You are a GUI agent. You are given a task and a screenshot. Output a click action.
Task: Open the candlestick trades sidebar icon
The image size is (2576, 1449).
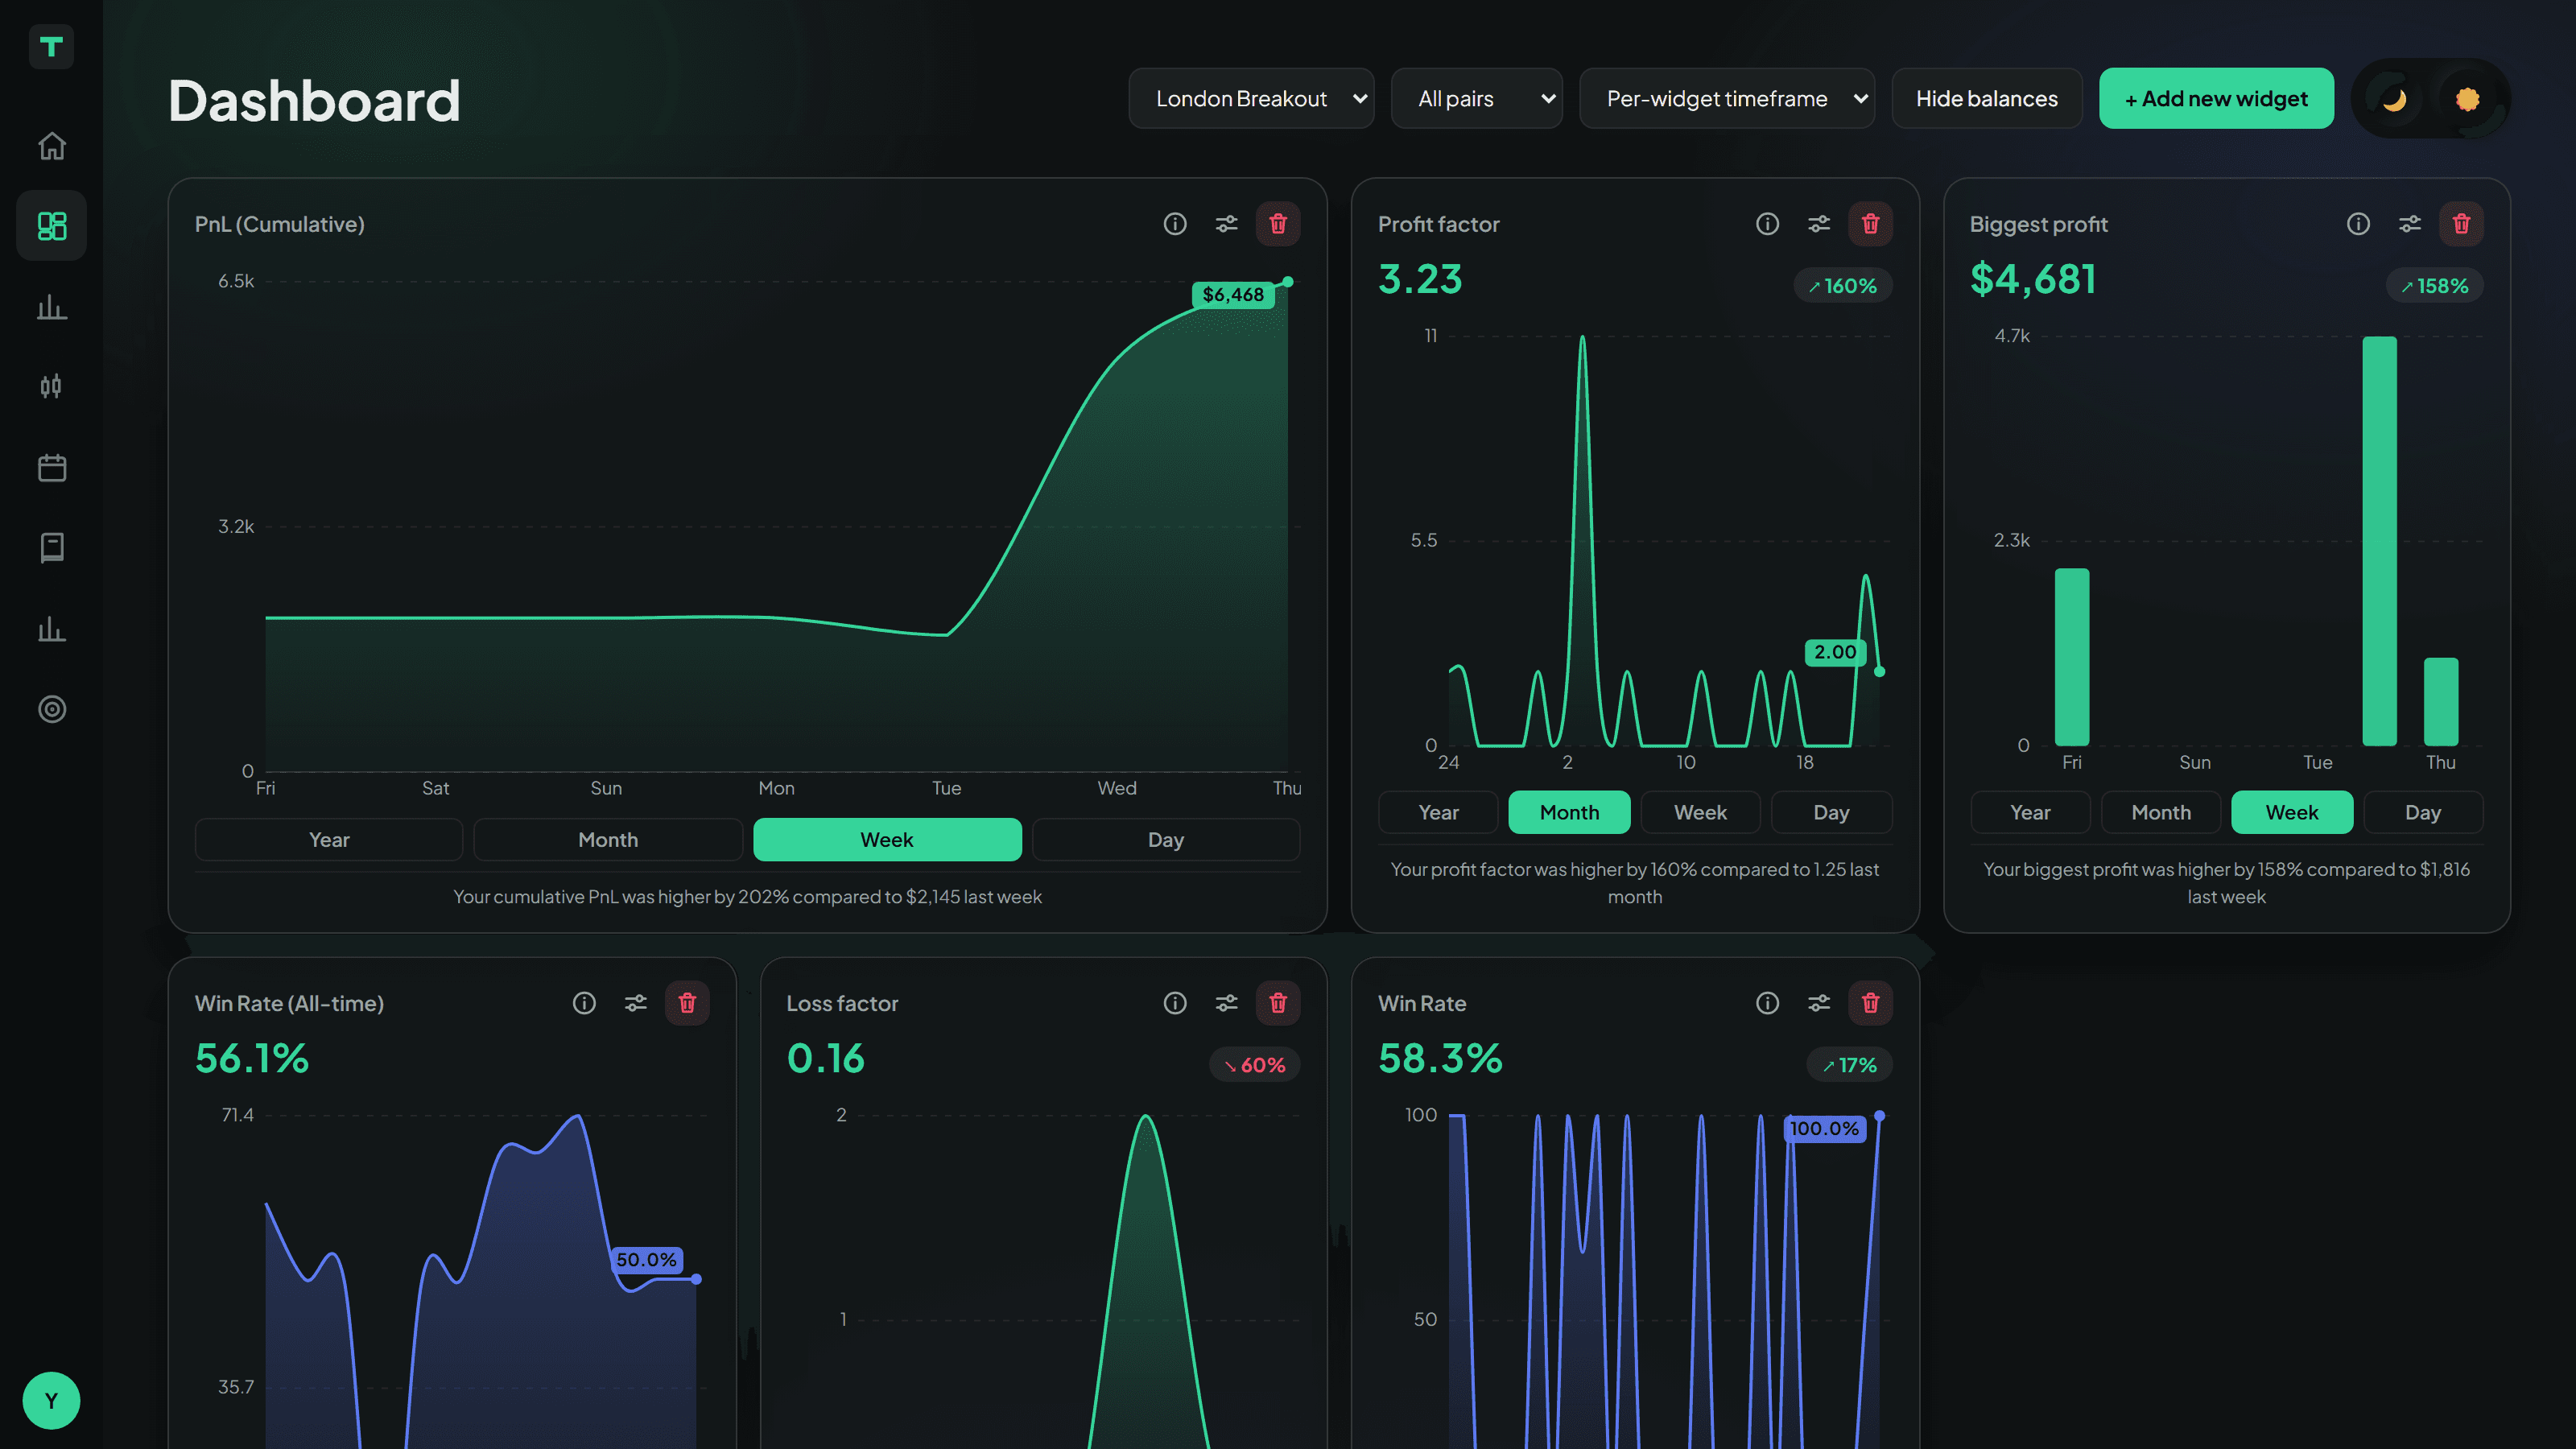click(x=52, y=386)
